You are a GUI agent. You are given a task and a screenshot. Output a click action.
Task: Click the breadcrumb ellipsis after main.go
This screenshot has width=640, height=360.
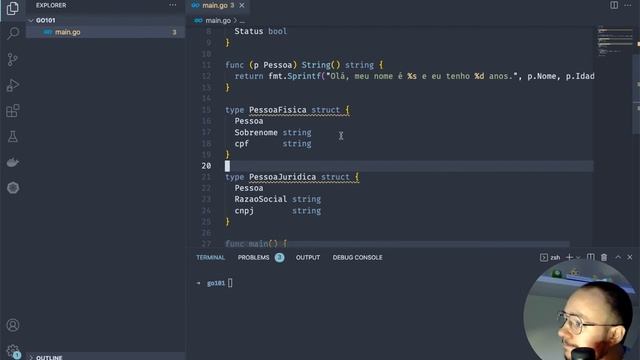(x=242, y=21)
